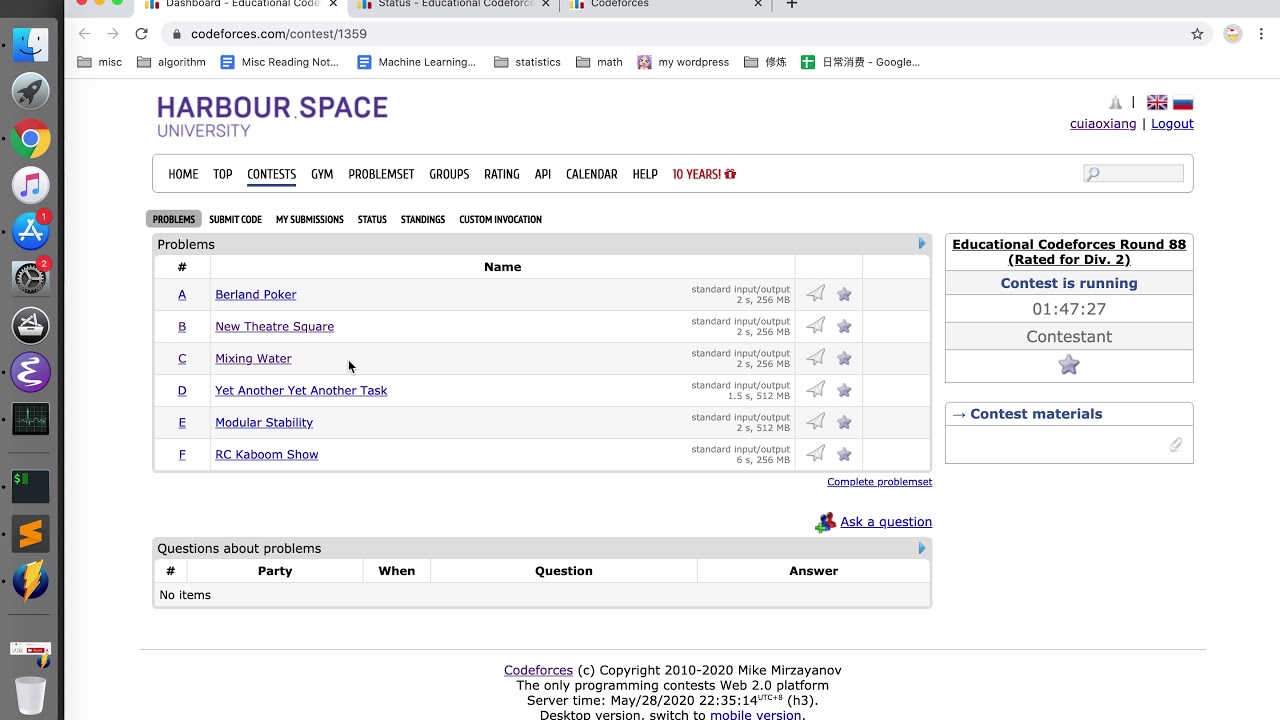Image resolution: width=1280 pixels, height=720 pixels.
Task: Switch to the STANDINGS tab
Action: click(x=423, y=219)
